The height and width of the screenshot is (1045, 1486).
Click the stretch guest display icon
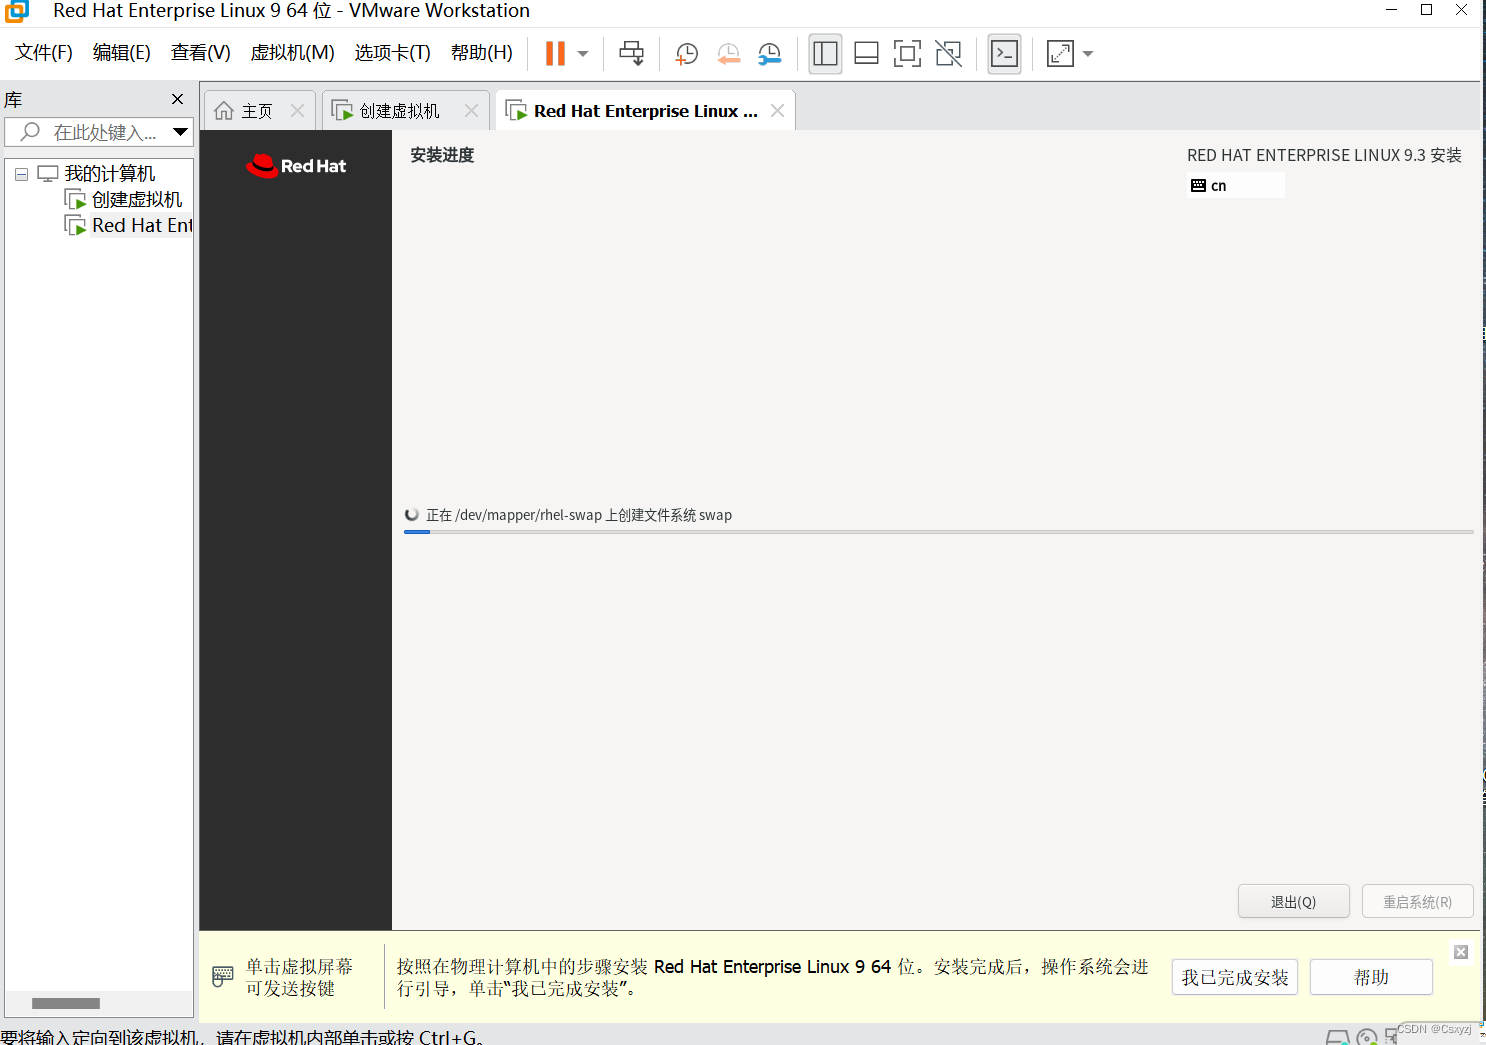(1060, 54)
